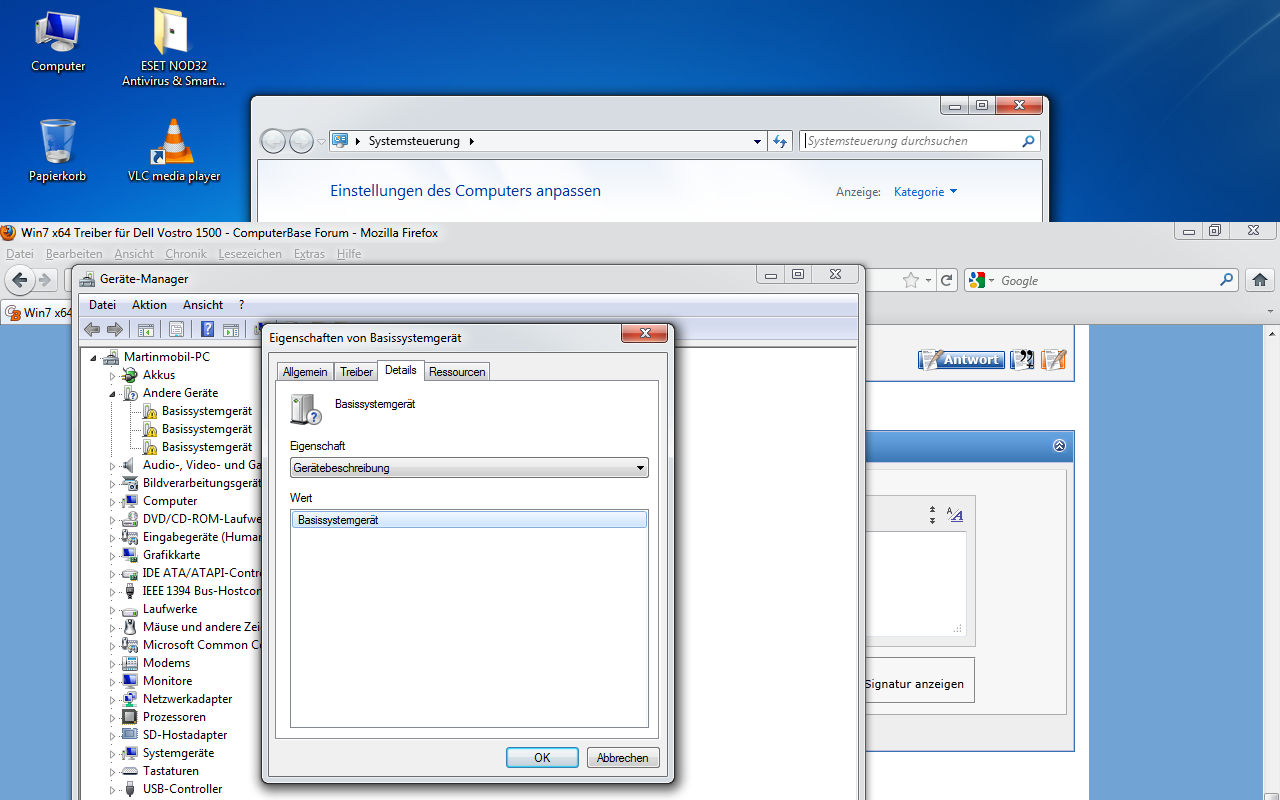Select the Netzwerkadapter tree item
This screenshot has height=800, width=1280.
tap(187, 699)
